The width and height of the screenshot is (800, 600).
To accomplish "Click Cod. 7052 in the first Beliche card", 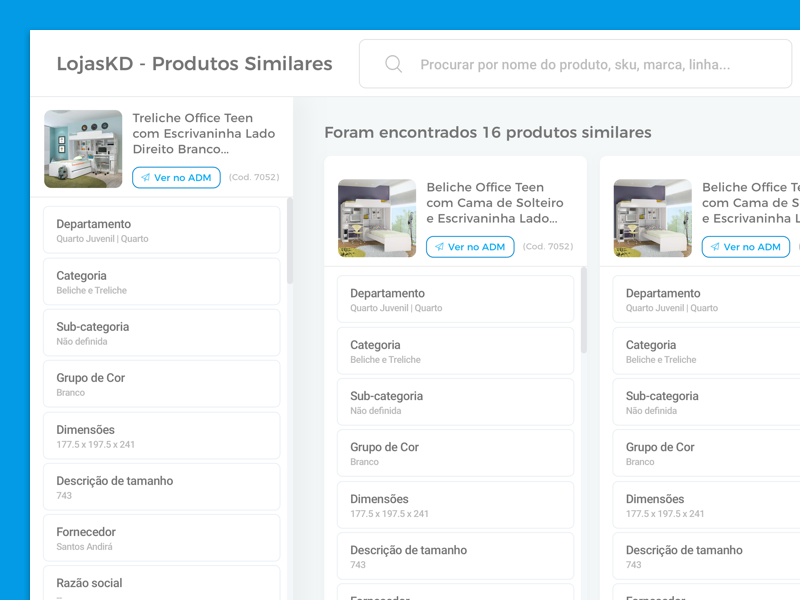I will tap(548, 246).
